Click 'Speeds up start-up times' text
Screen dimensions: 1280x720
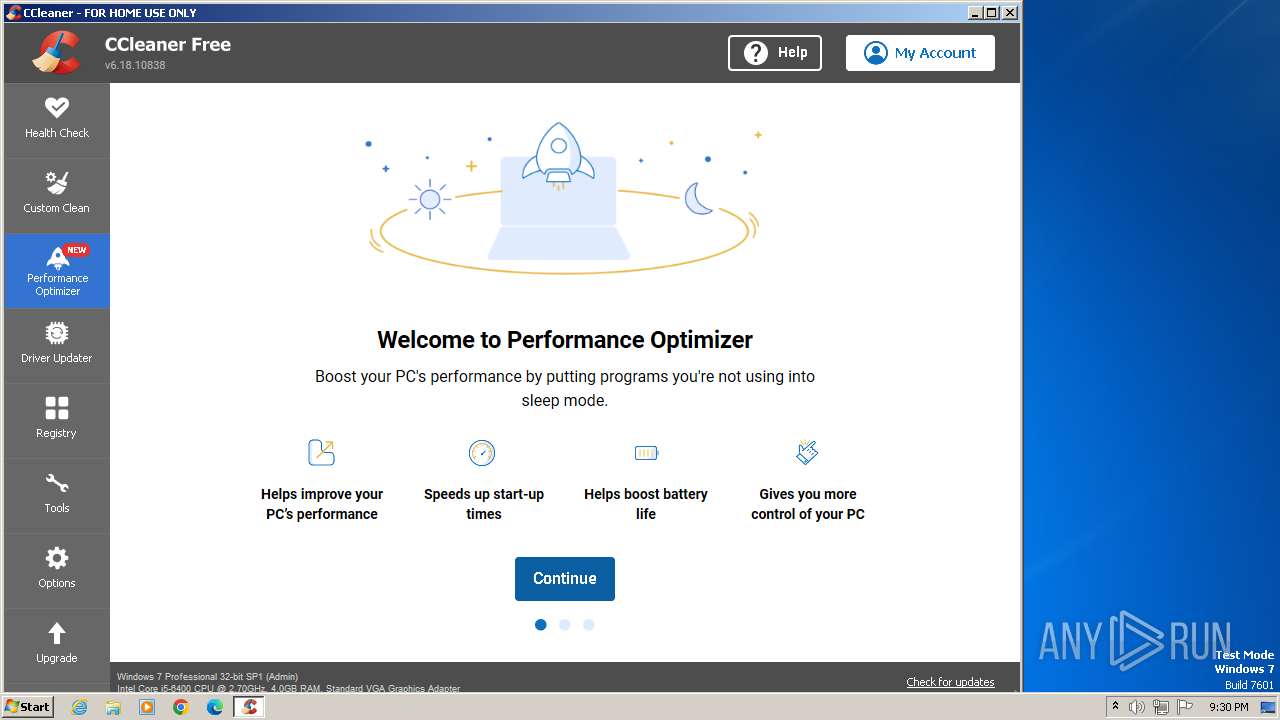coord(484,504)
